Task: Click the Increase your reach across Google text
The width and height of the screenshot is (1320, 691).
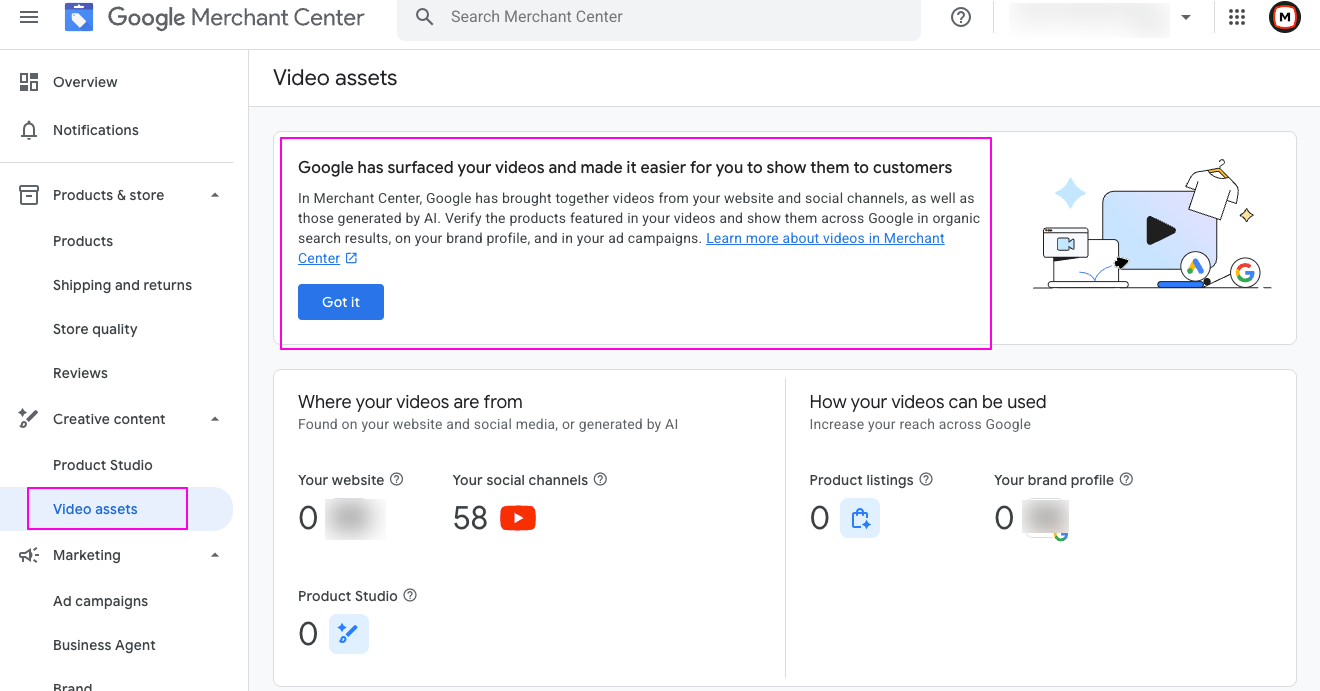Action: point(920,424)
